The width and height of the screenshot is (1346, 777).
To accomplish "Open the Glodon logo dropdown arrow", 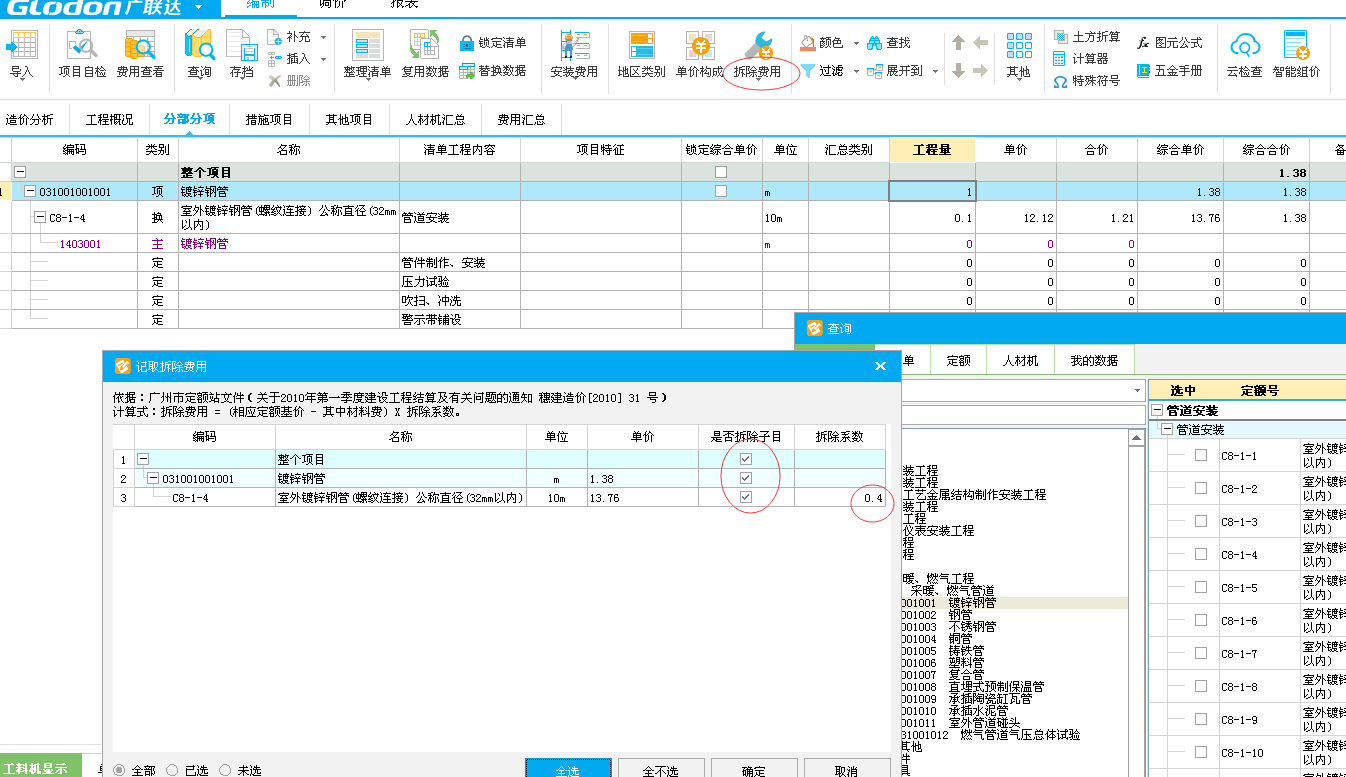I will point(199,7).
